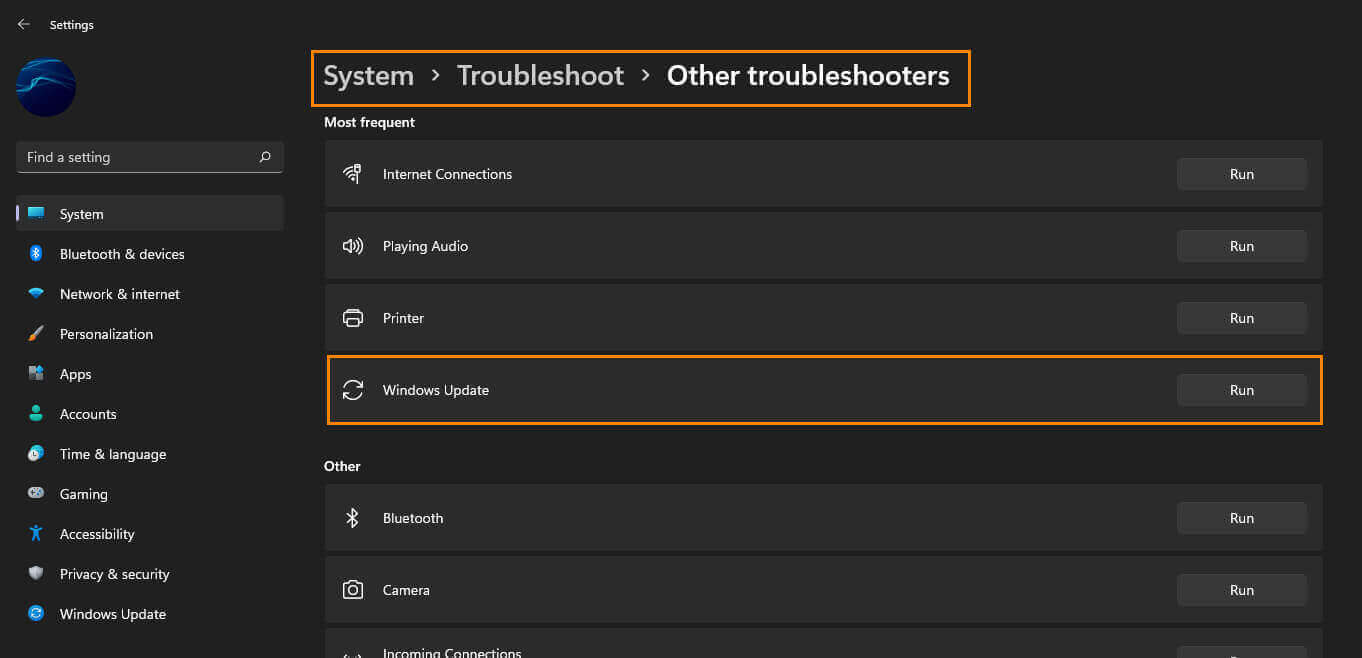Select the Camera row label
1362x658 pixels.
406,590
